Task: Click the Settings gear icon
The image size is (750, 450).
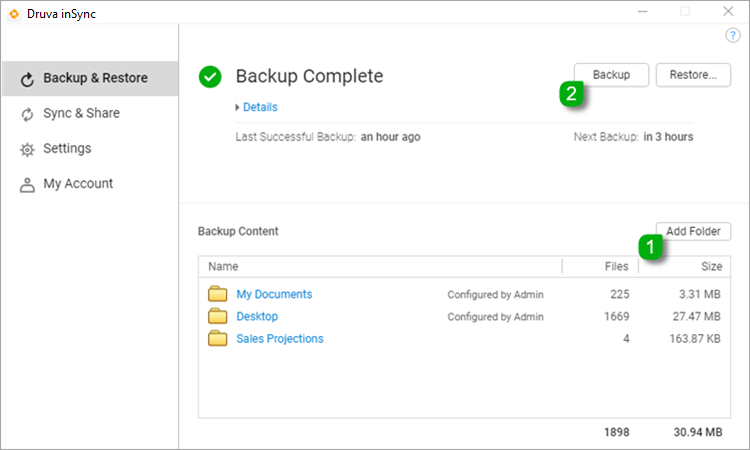Action: pyautogui.click(x=27, y=150)
